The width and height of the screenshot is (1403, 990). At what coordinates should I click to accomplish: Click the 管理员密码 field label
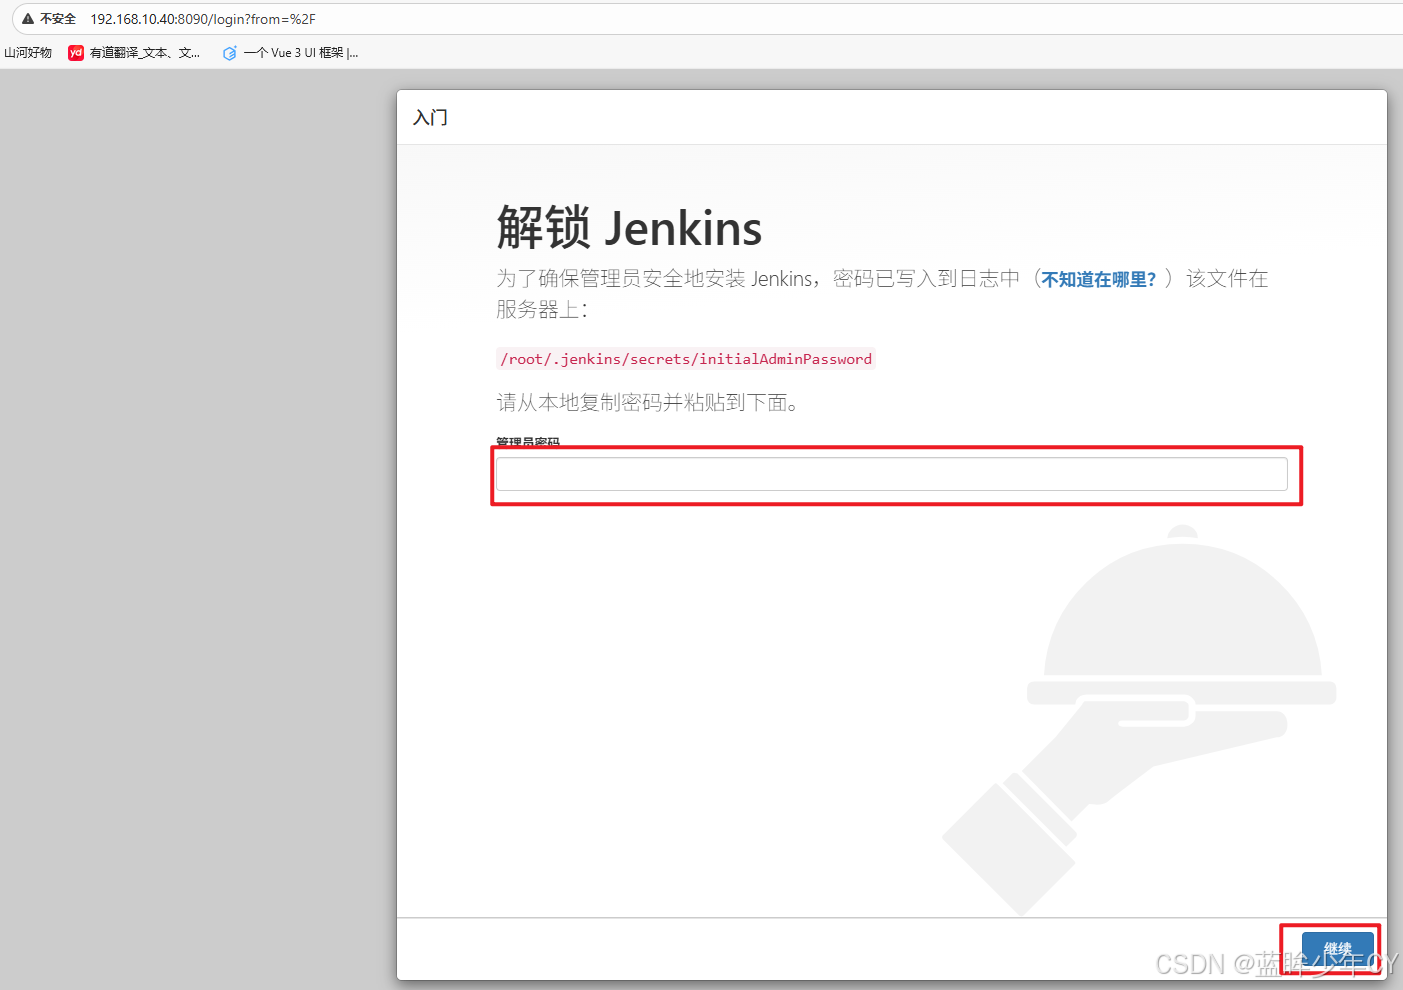pyautogui.click(x=528, y=442)
